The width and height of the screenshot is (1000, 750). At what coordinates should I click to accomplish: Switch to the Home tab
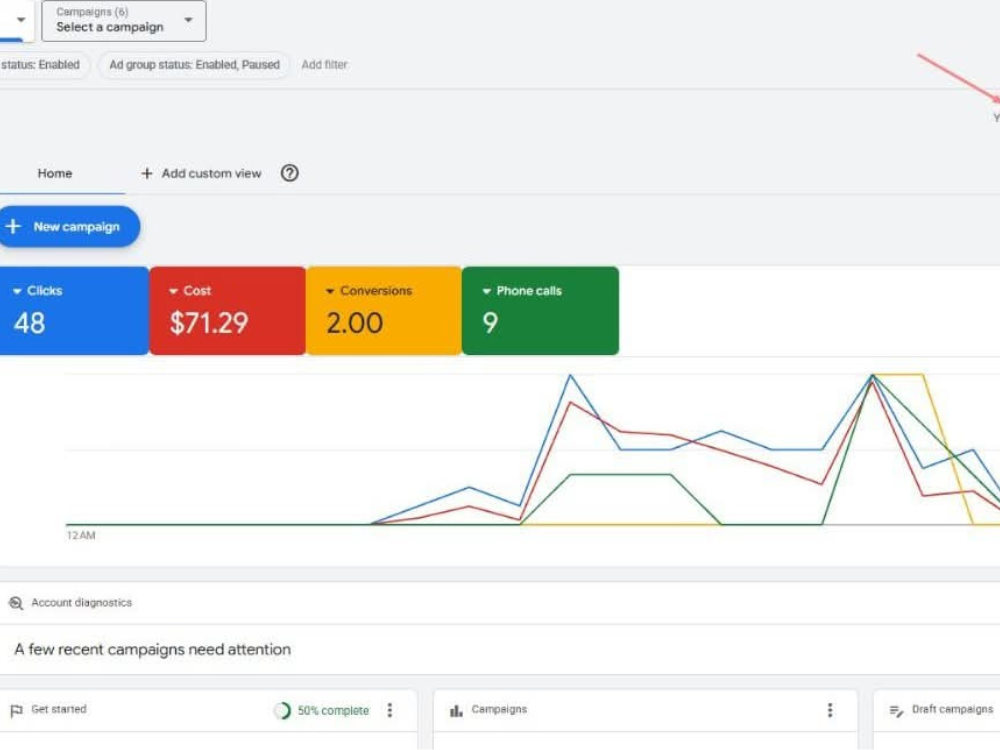[x=55, y=173]
